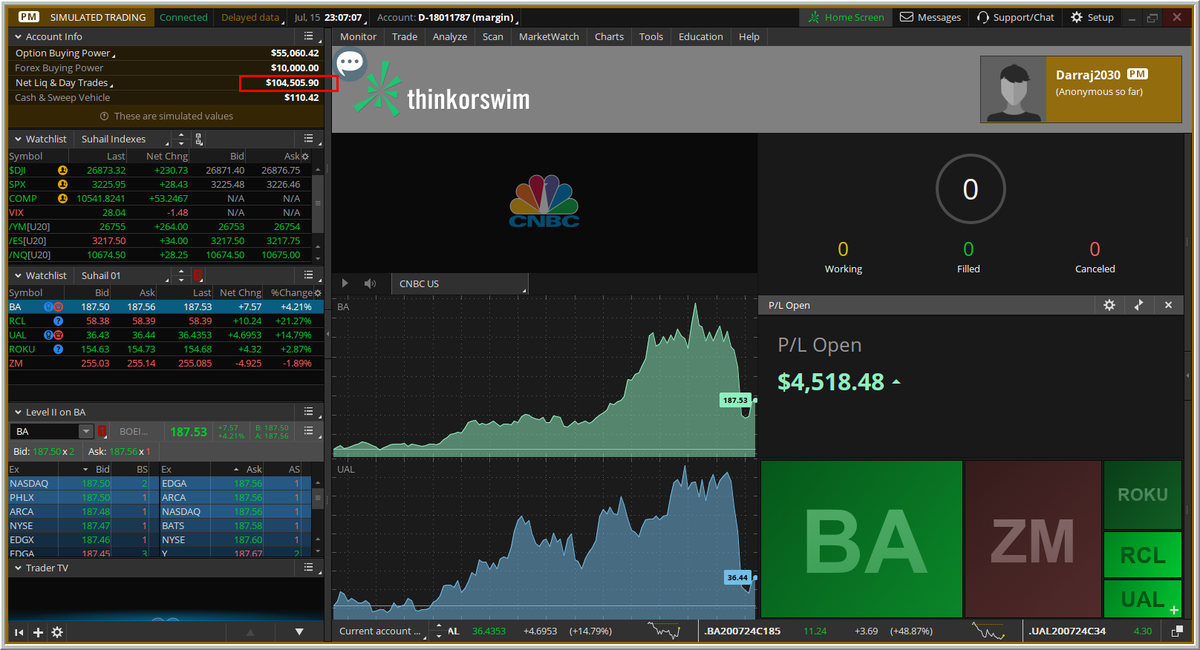1200x650 pixels.
Task: Sort Suhail Indexes watchlist by Net Chng column
Action: point(168,157)
